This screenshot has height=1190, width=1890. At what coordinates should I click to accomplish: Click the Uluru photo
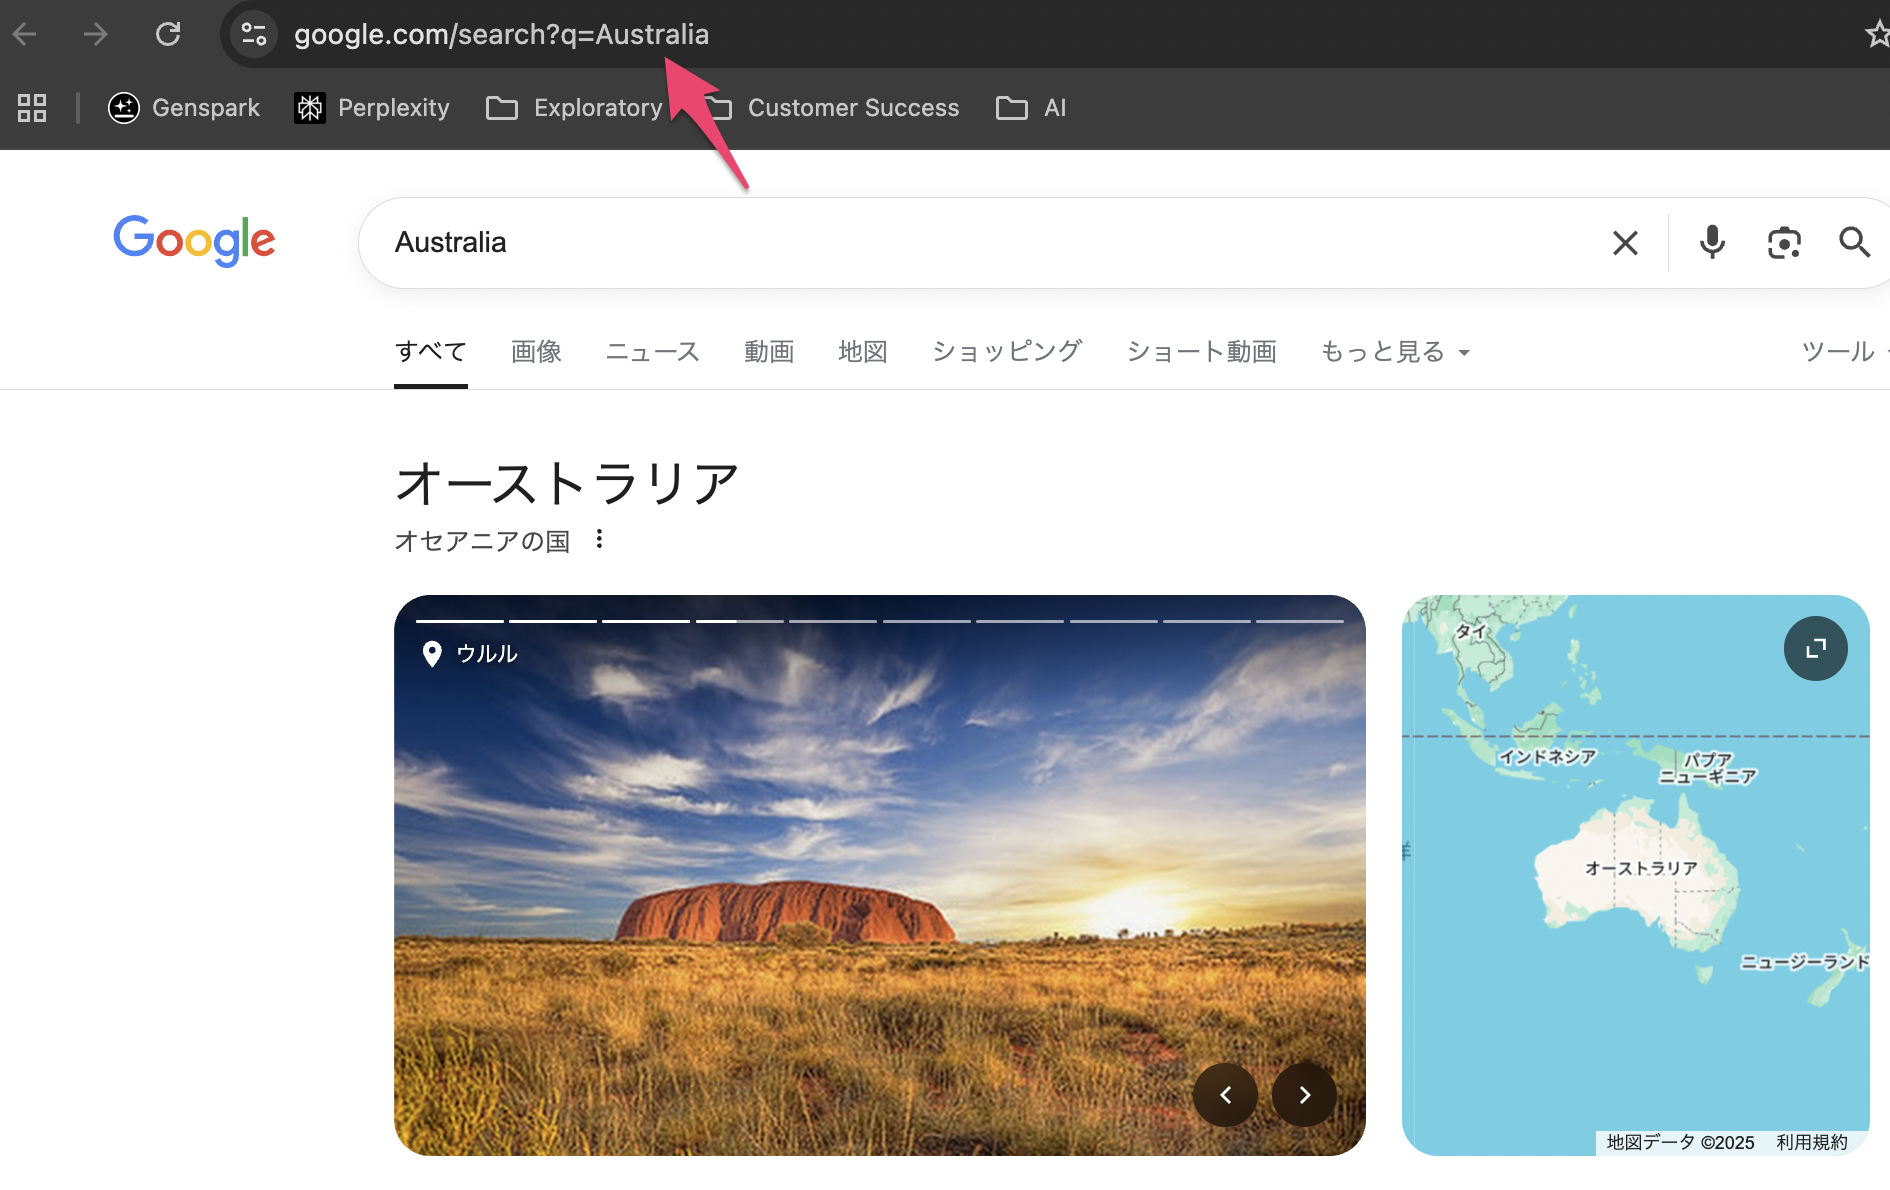point(880,876)
